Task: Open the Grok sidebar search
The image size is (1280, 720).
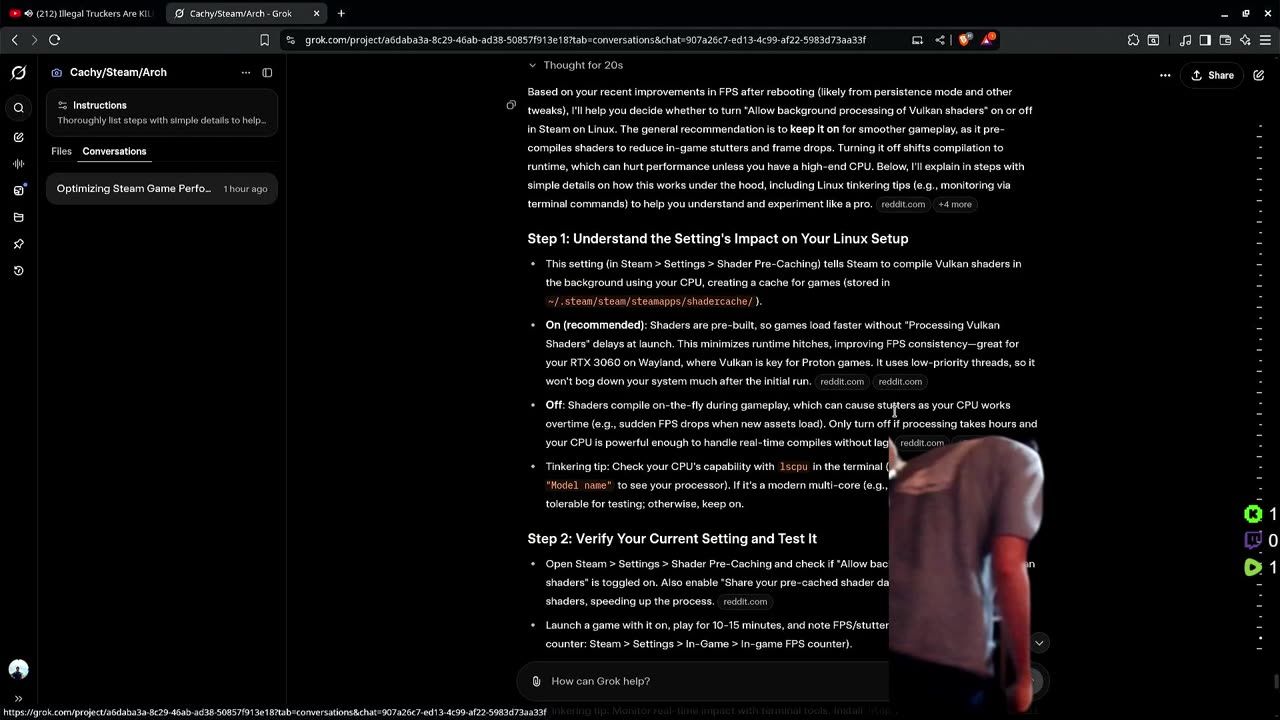Action: click(18, 108)
